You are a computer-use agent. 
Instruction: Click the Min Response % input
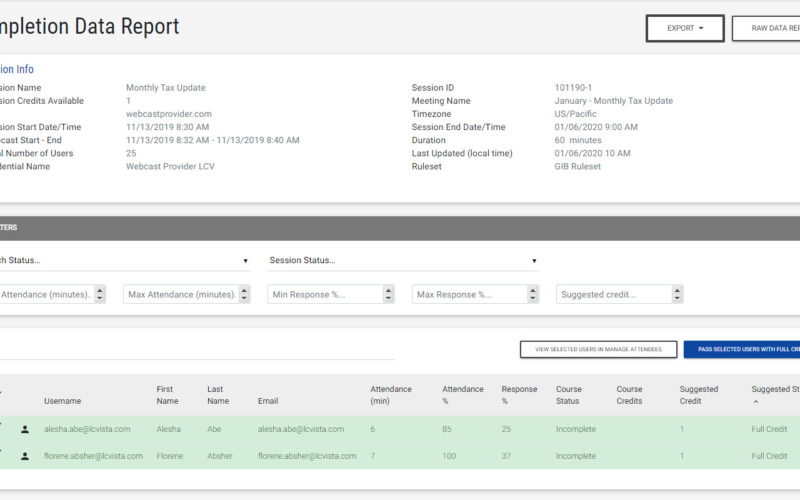[x=325, y=294]
